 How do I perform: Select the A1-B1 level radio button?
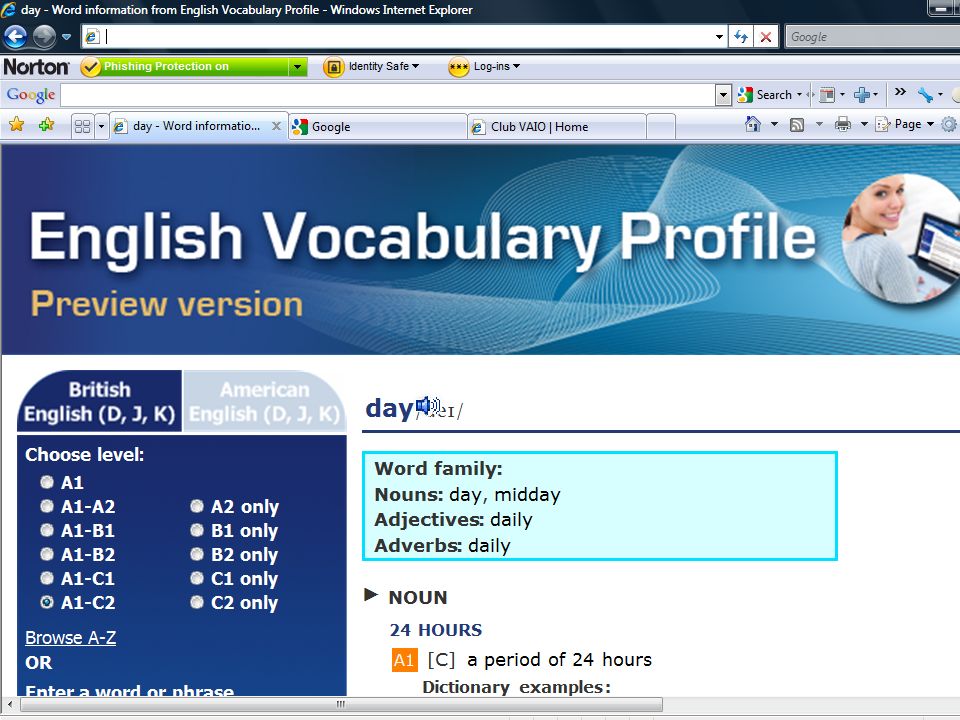(47, 530)
